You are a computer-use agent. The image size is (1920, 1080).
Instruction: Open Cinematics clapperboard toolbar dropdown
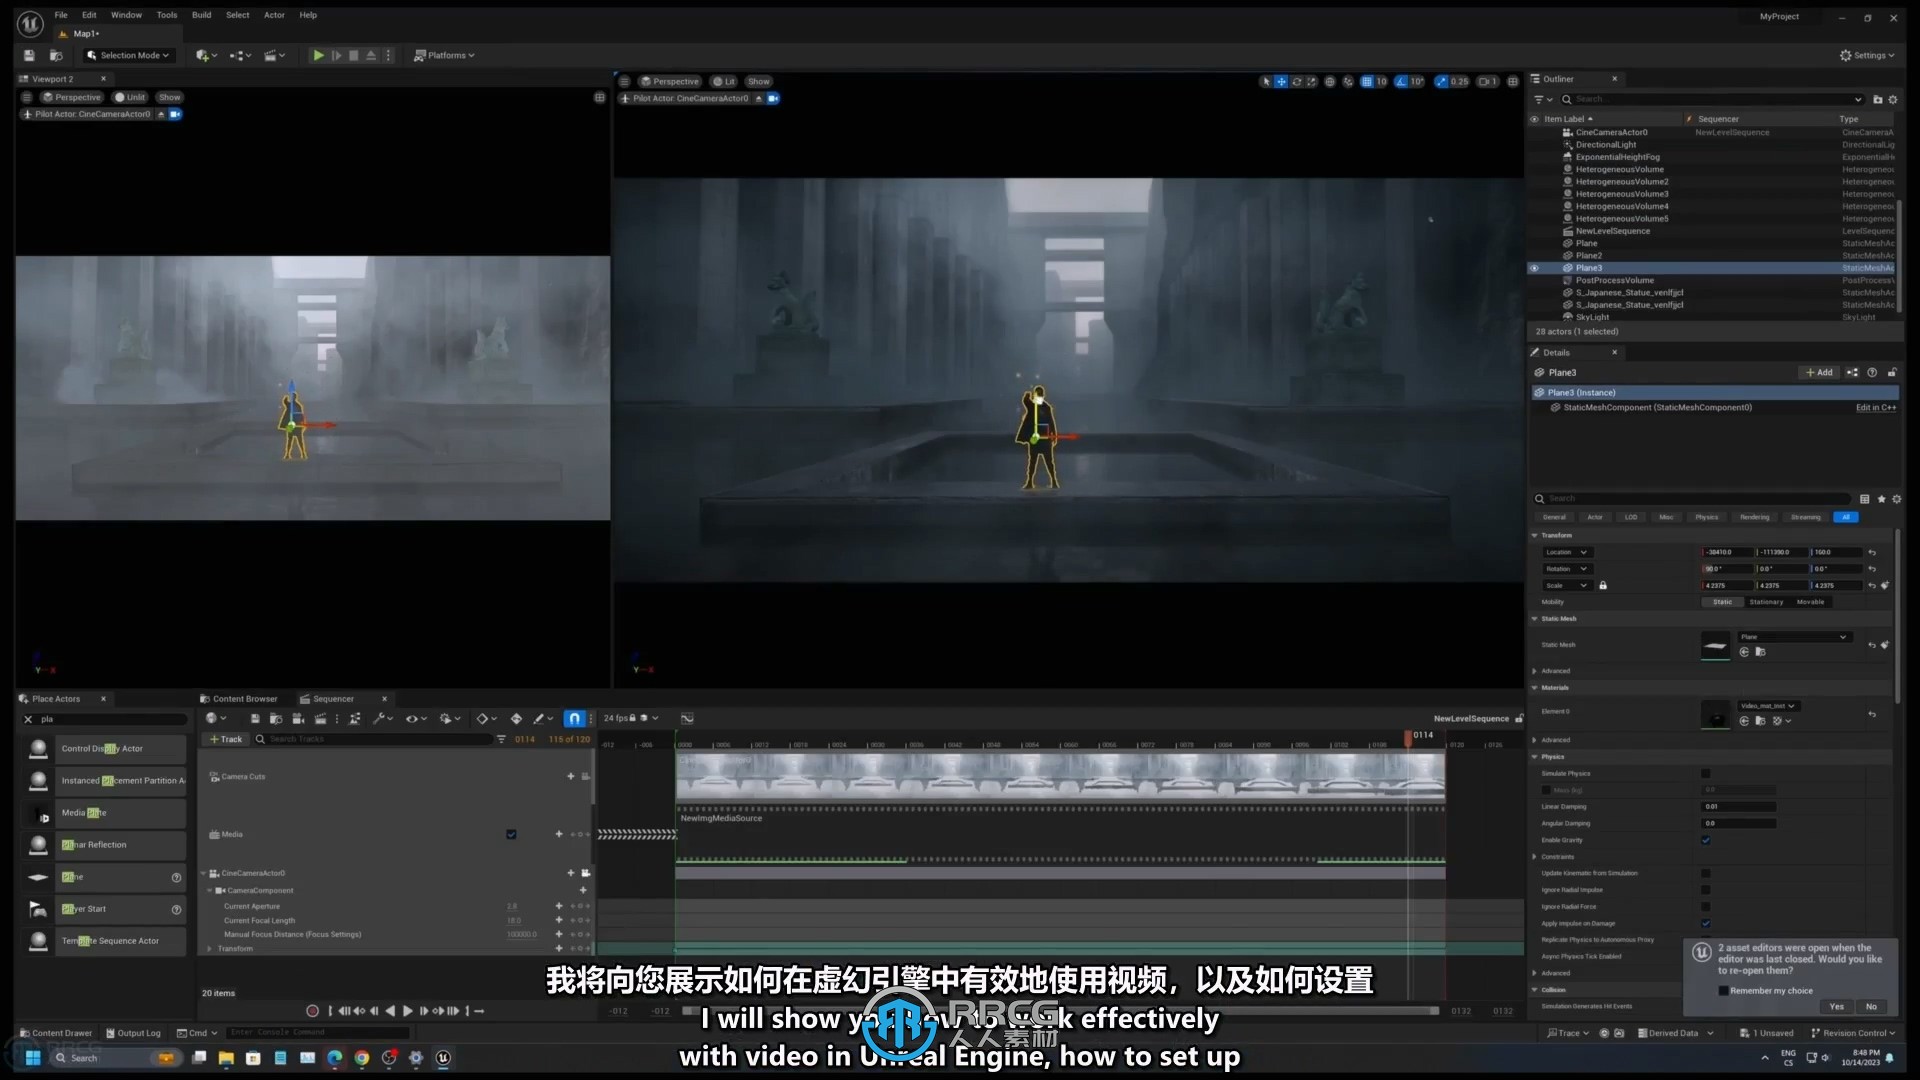pos(274,55)
